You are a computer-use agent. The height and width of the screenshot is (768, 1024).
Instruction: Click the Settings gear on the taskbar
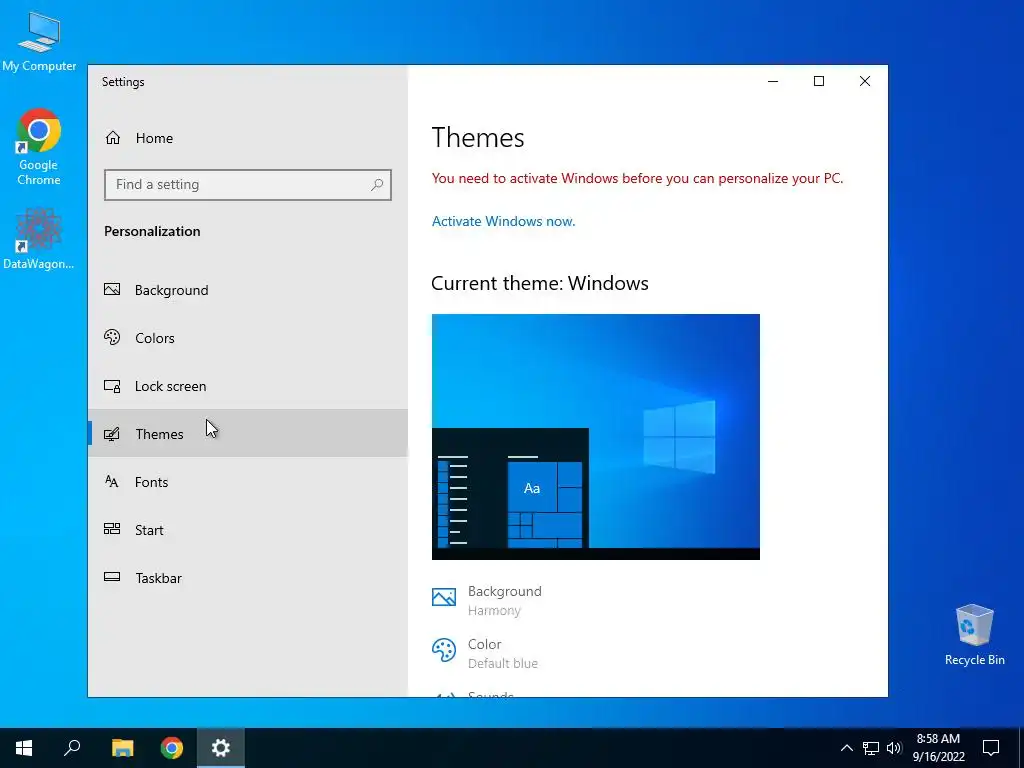click(221, 748)
